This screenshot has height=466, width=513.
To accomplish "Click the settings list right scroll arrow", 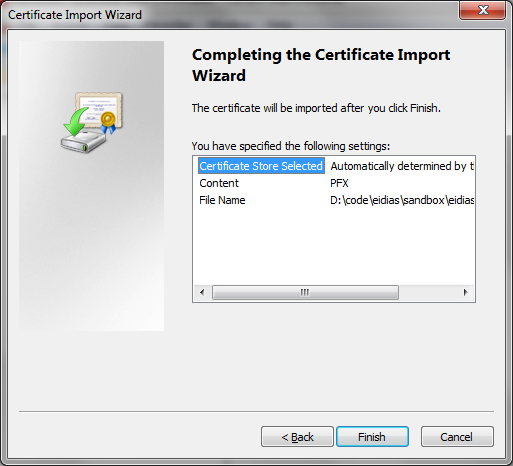I will coord(465,292).
